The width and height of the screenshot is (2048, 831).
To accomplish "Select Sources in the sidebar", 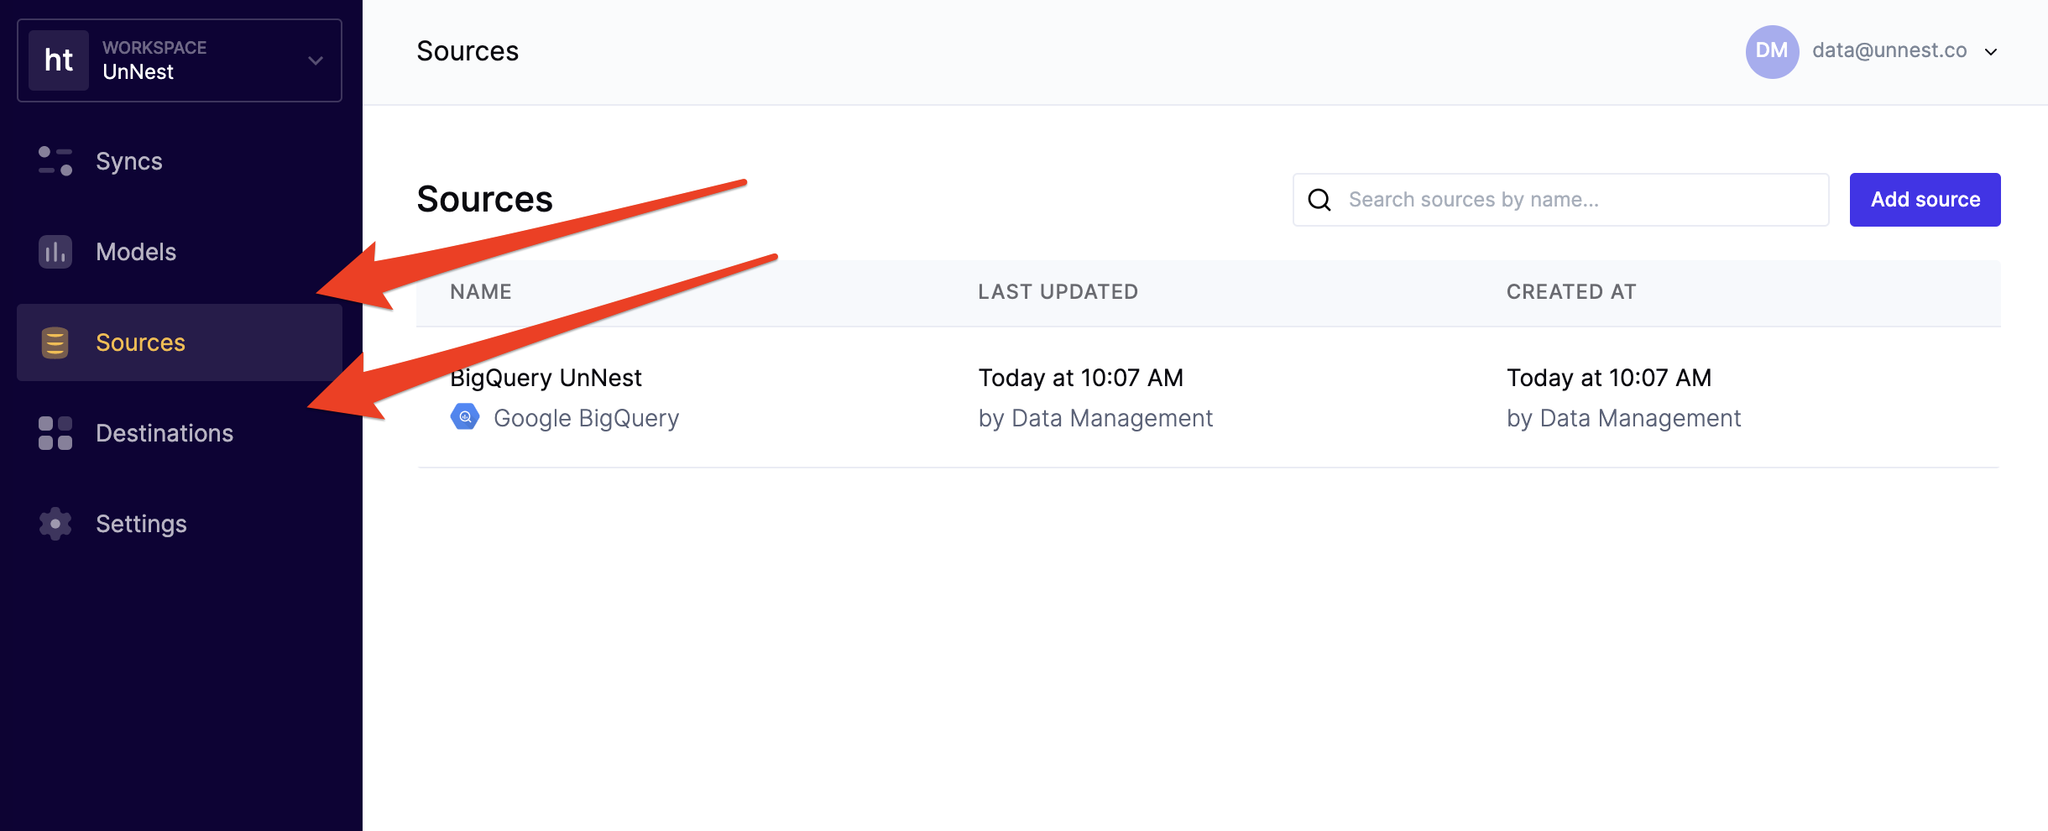I will [180, 342].
